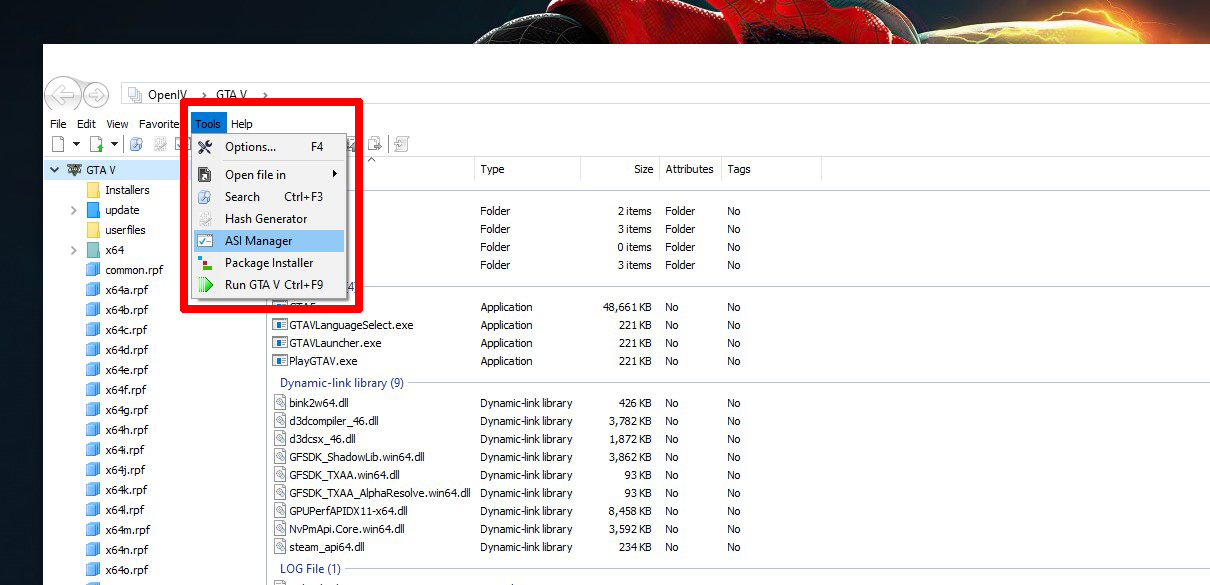1210x585 pixels.
Task: Sort files by the Size column header
Action: click(x=643, y=169)
